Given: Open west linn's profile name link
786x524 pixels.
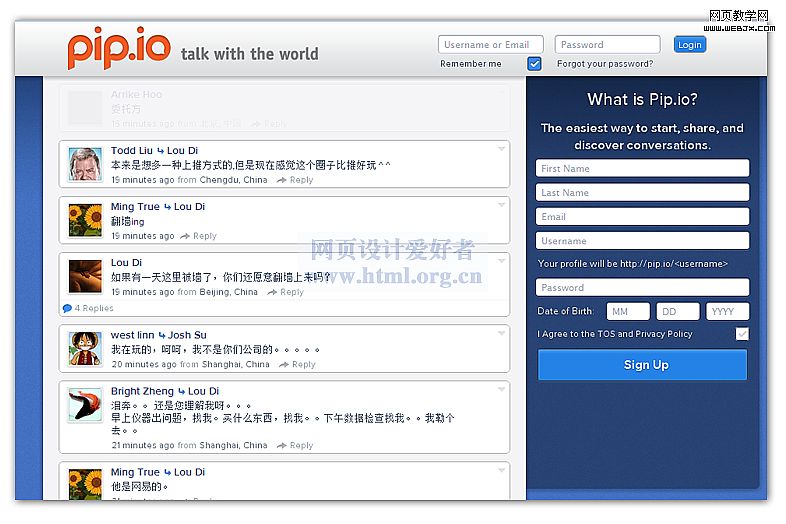Looking at the screenshot, I should pyautogui.click(x=132, y=335).
